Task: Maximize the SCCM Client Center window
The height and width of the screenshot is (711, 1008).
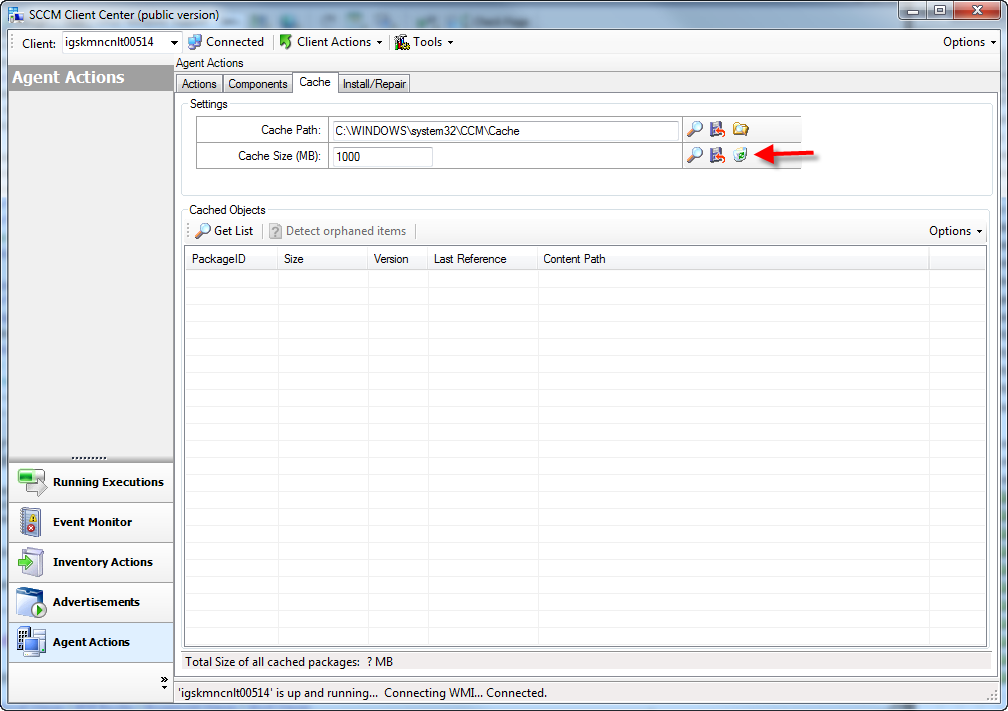Action: pos(940,10)
